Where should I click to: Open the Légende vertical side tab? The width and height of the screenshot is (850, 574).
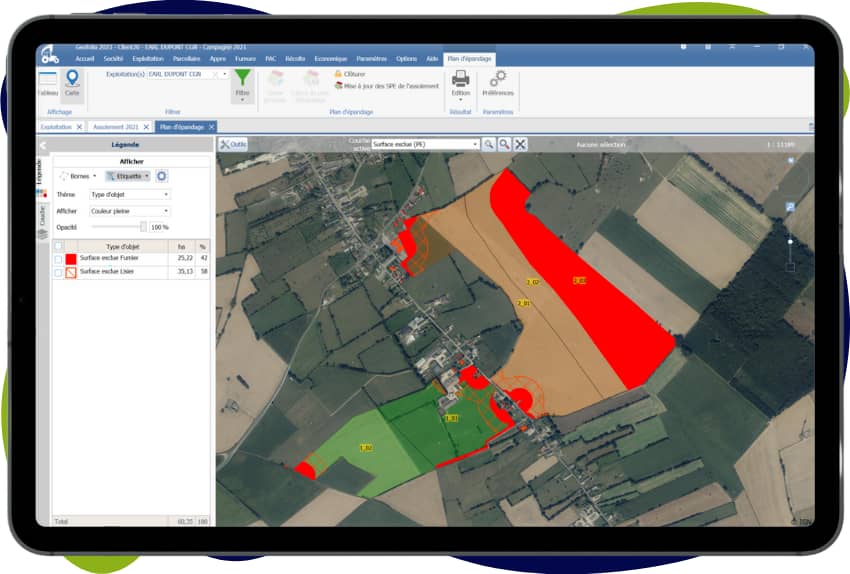click(x=40, y=171)
